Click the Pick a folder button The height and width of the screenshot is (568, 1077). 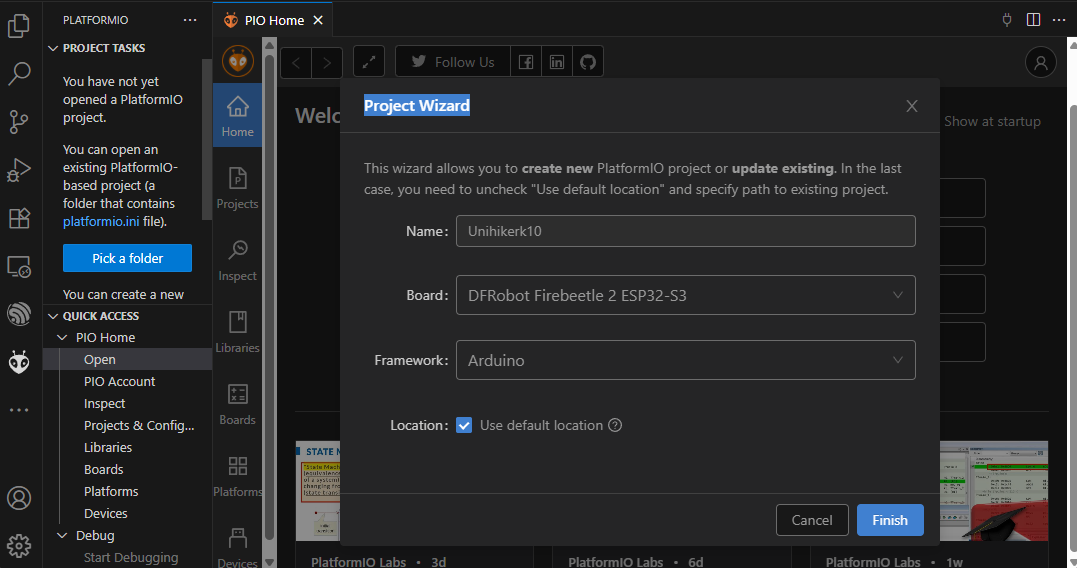127,258
